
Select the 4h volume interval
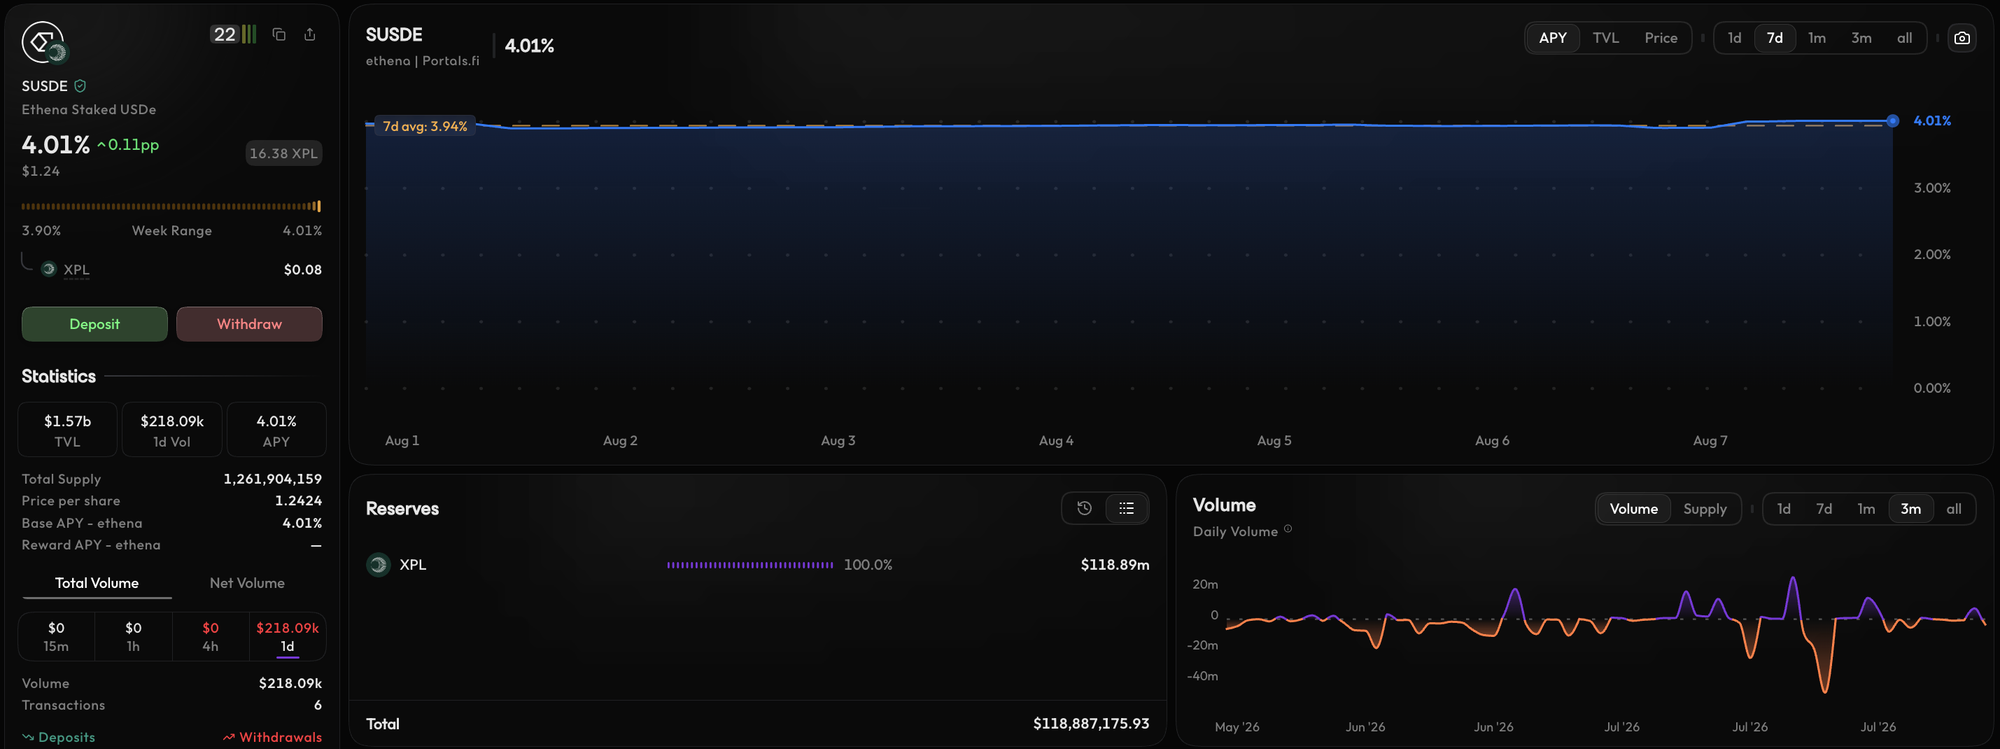coord(210,636)
